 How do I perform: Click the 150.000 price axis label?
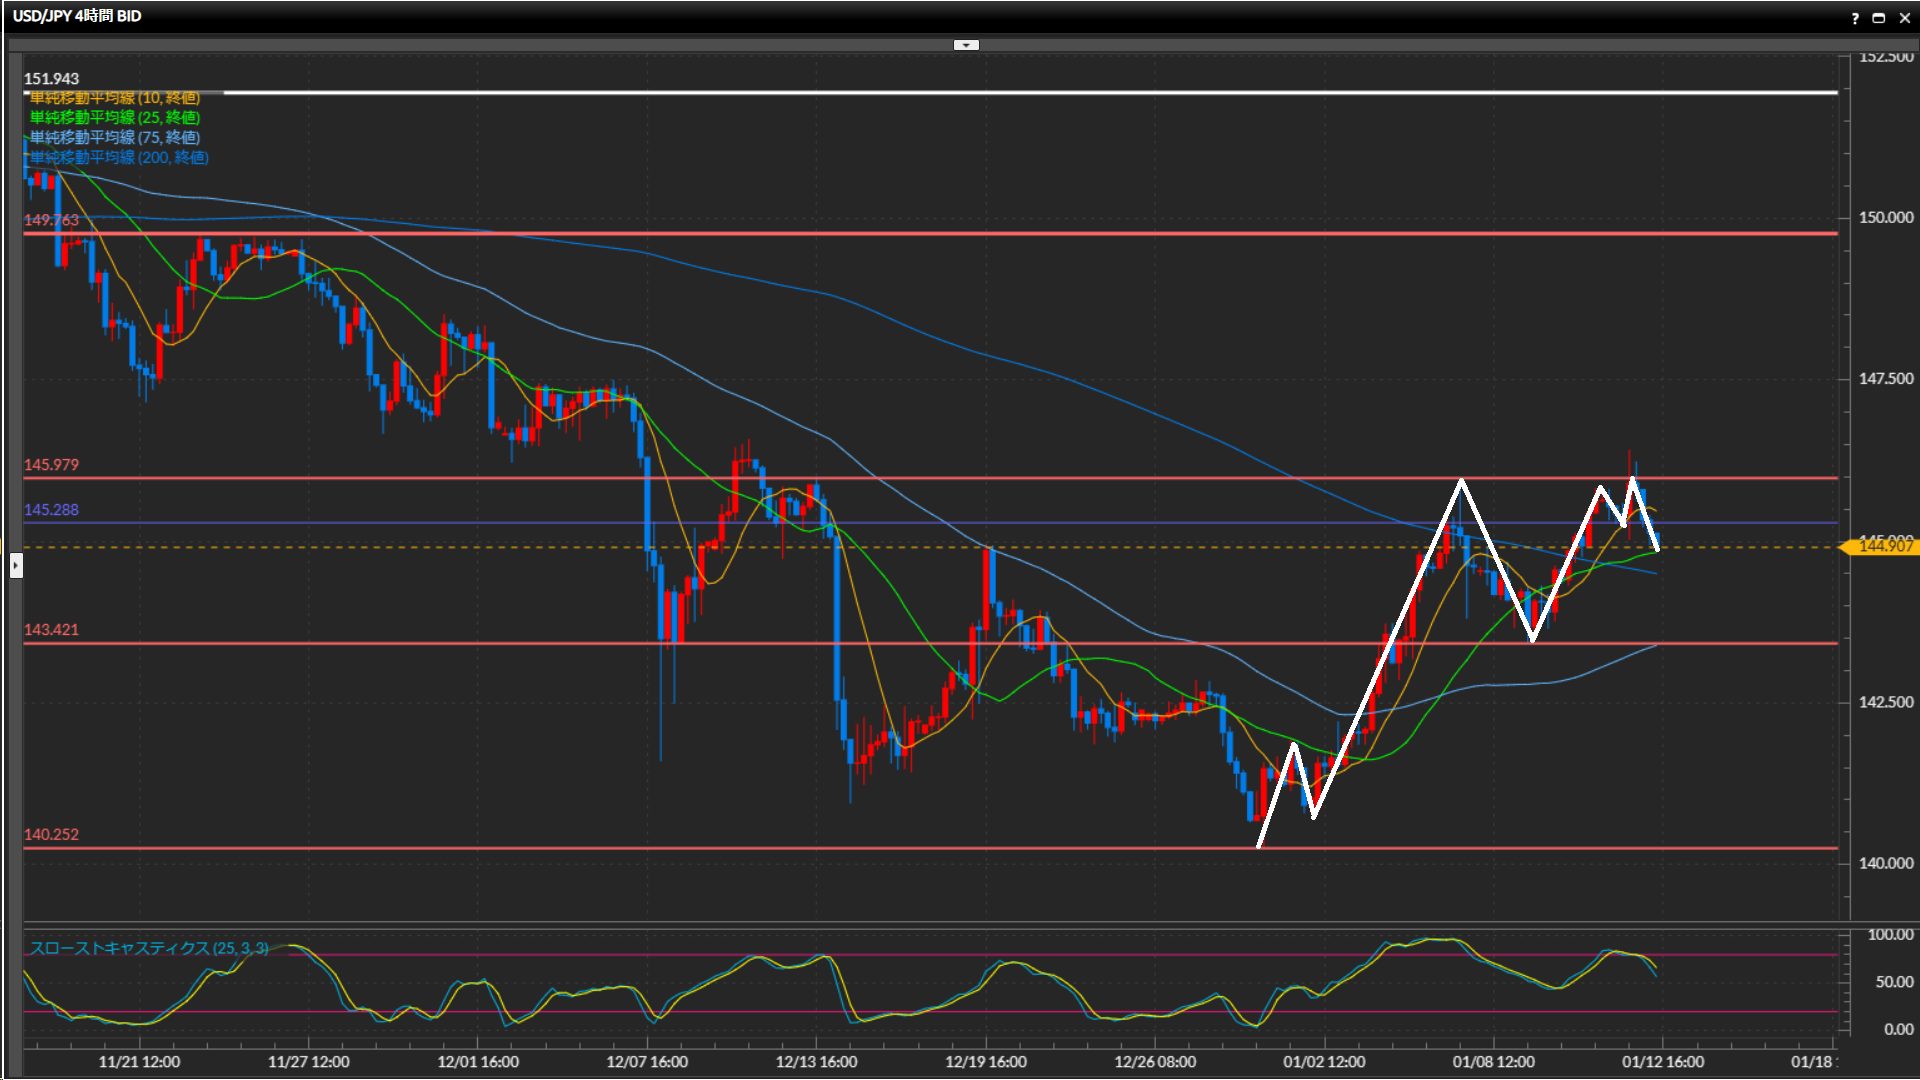[1885, 218]
